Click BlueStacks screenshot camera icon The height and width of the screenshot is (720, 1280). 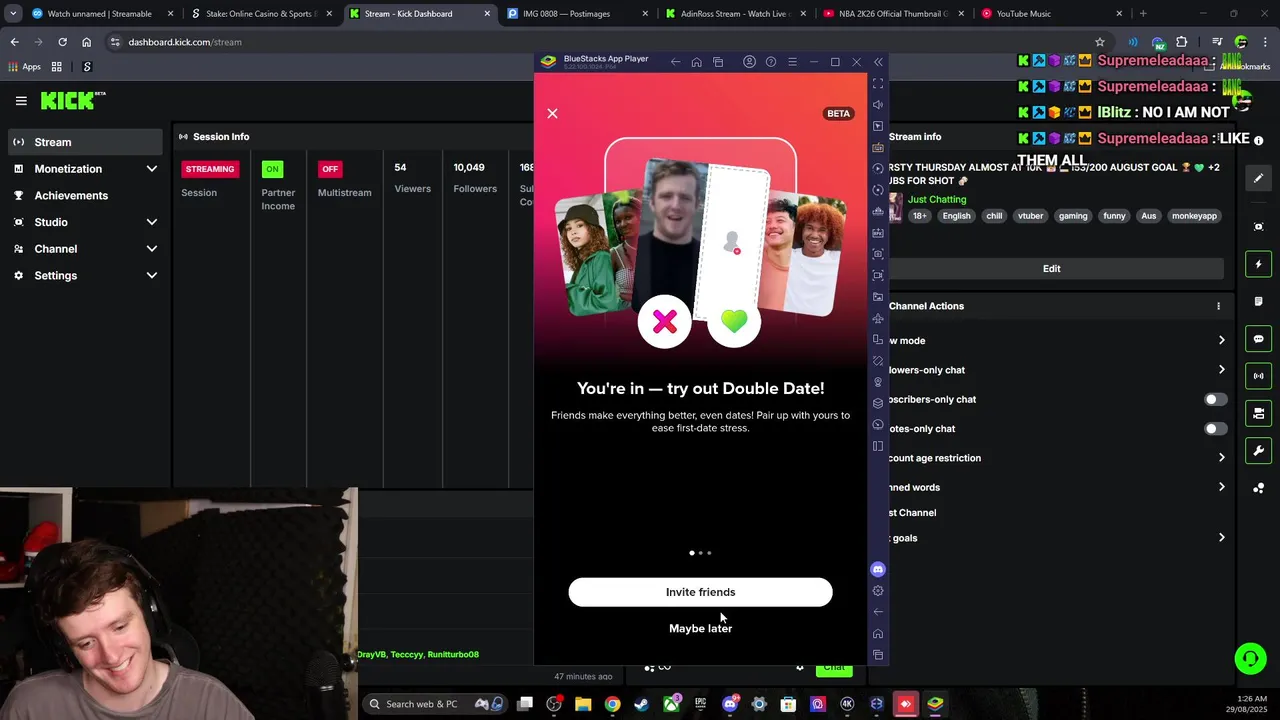coord(878,254)
